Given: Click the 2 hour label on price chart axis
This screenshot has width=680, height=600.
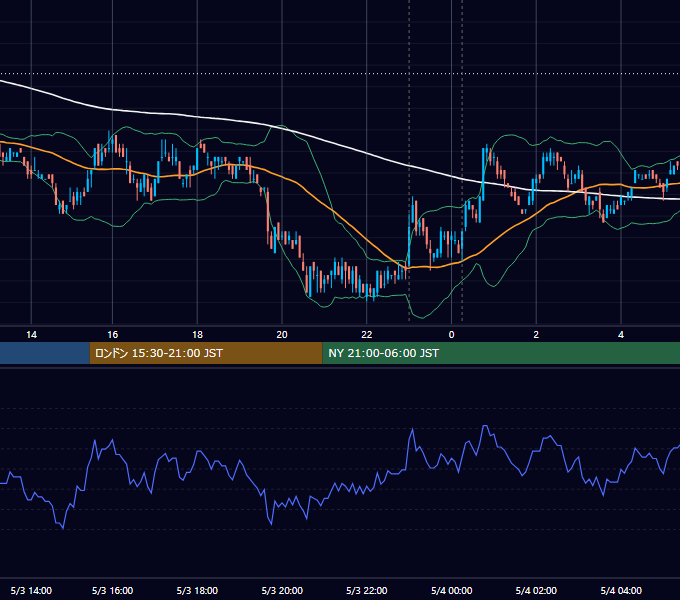Looking at the screenshot, I should coord(536,335).
